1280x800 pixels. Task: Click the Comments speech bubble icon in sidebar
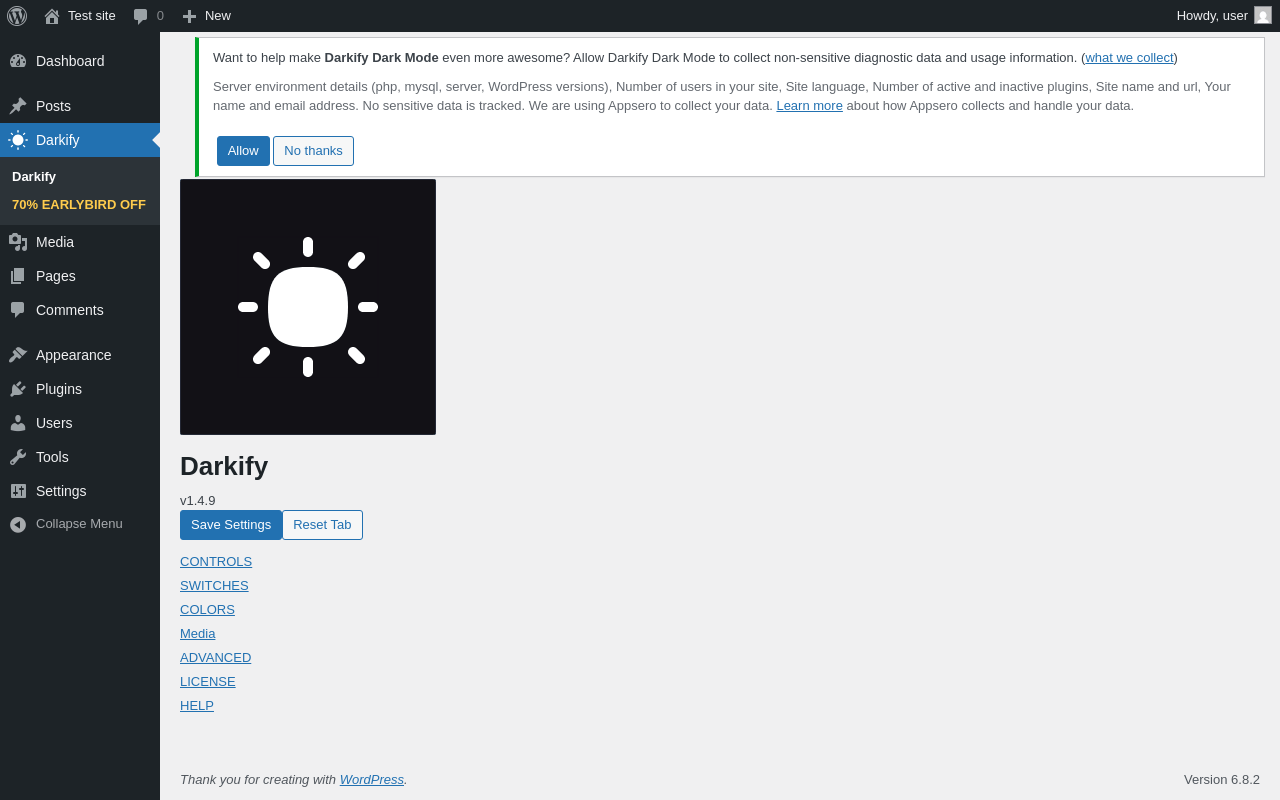click(x=18, y=310)
